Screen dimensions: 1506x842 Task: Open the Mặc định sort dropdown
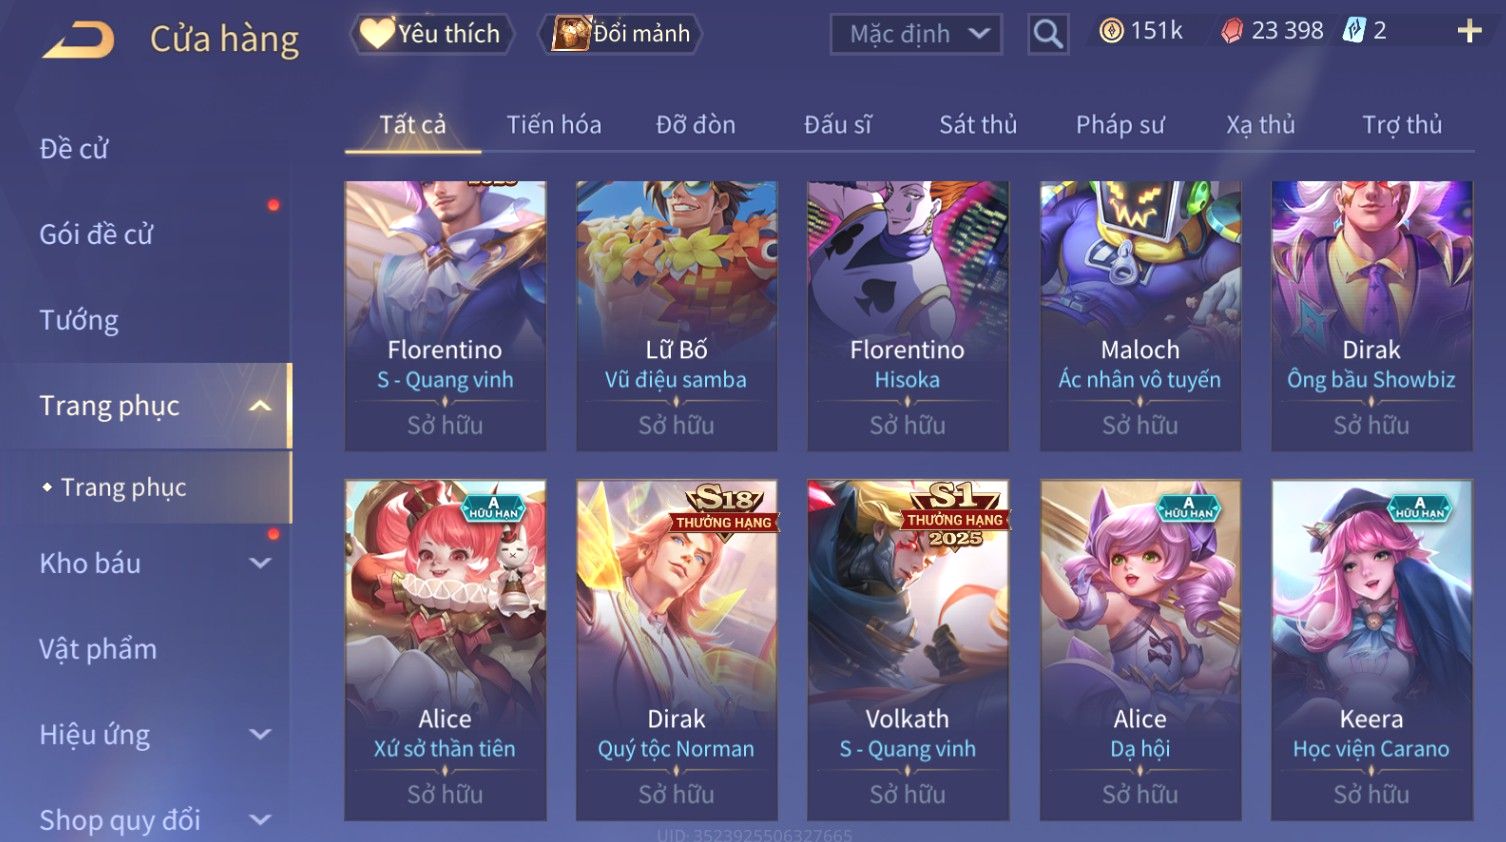pyautogui.click(x=916, y=34)
